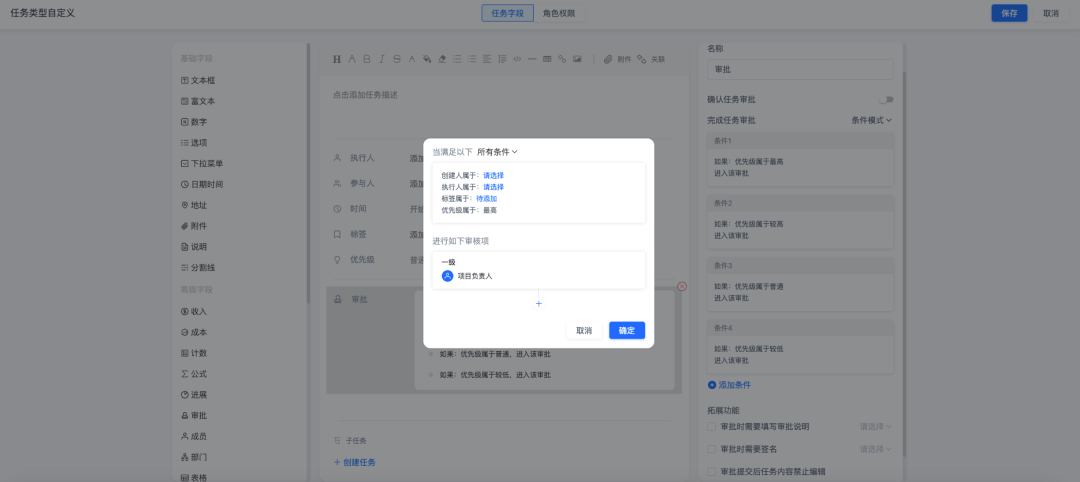Add the 富文本 field from sidebar
This screenshot has width=1080, height=482.
click(x=198, y=101)
